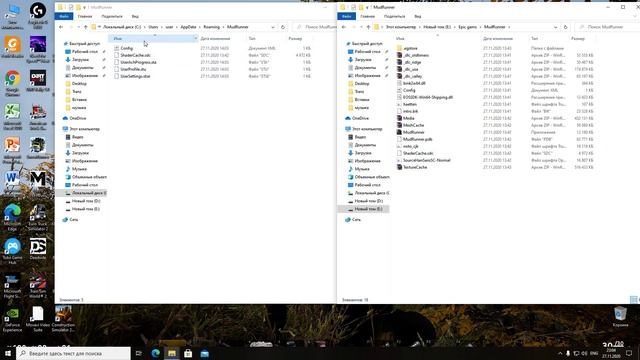Select Сеть in right navigation pane
640x360 pixels.
click(x=356, y=220)
